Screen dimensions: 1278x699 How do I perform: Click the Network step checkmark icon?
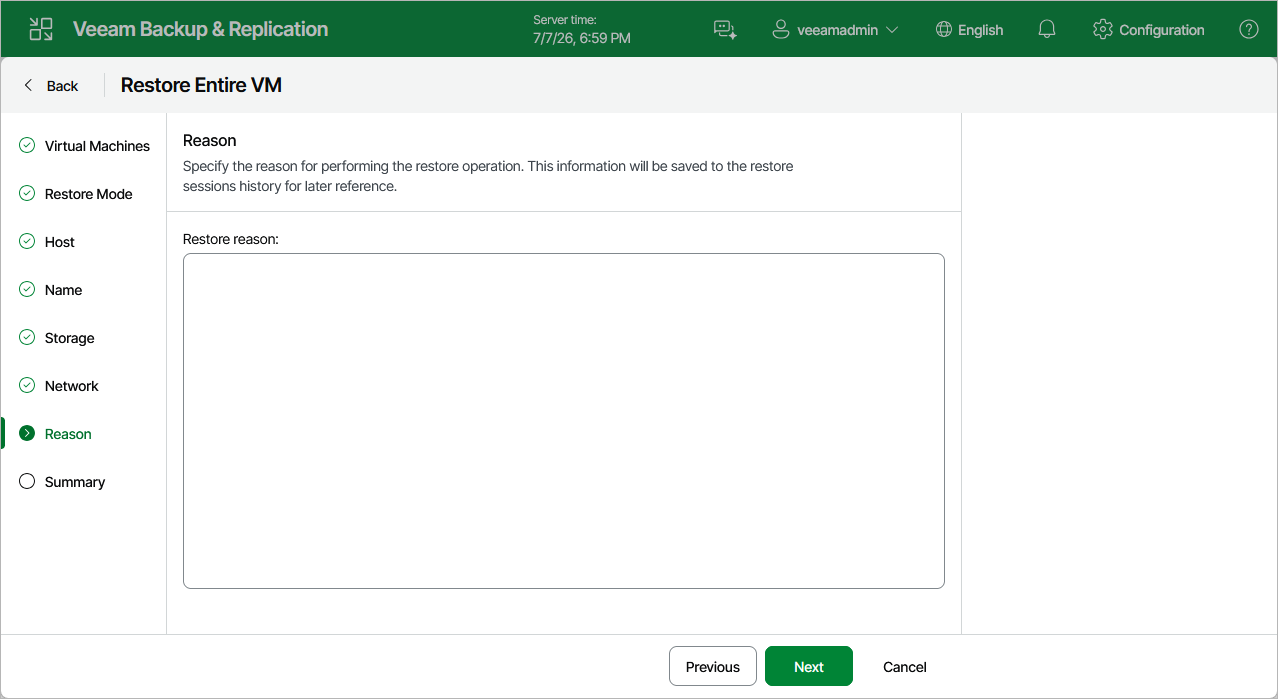pos(27,385)
